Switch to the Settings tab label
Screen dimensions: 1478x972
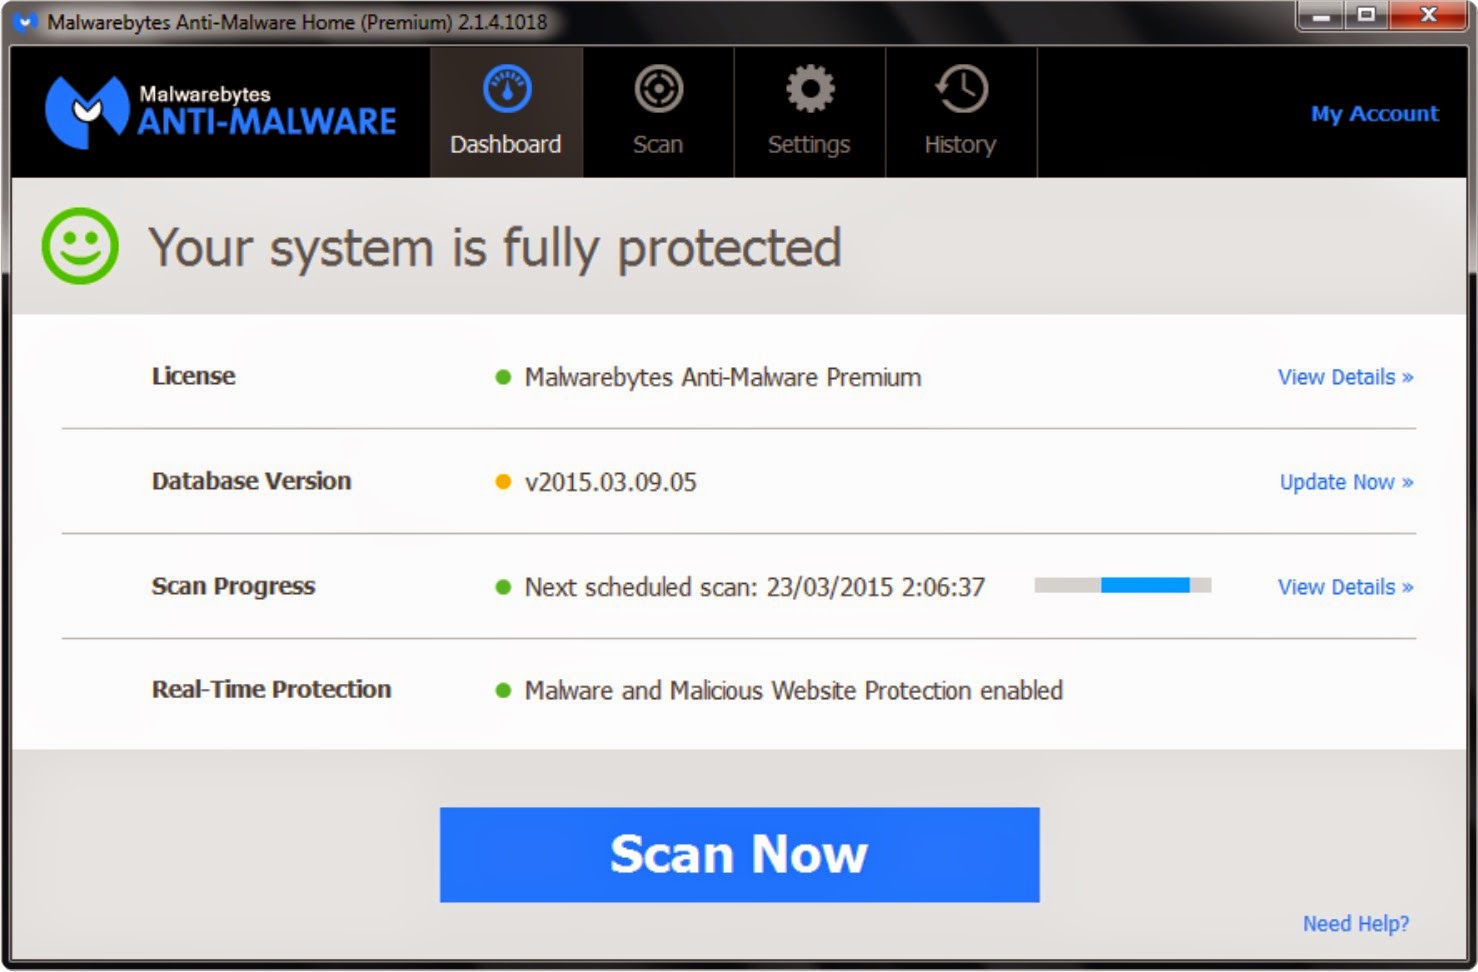[809, 145]
